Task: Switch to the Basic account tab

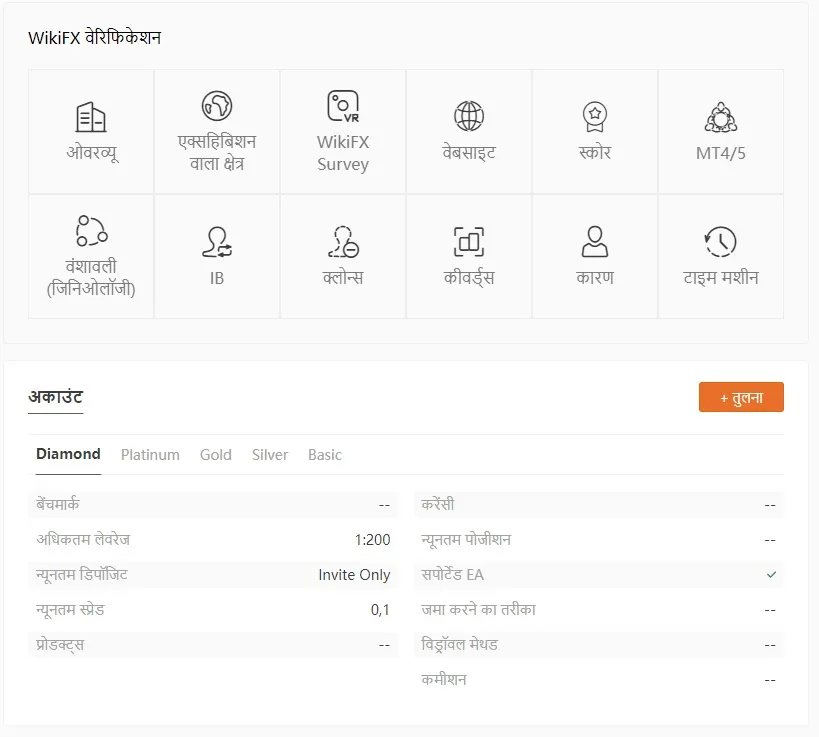Action: 325,455
